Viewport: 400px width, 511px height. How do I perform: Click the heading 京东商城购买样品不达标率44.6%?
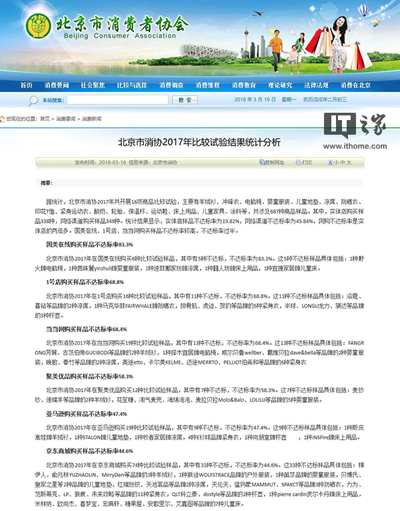pyautogui.click(x=89, y=451)
